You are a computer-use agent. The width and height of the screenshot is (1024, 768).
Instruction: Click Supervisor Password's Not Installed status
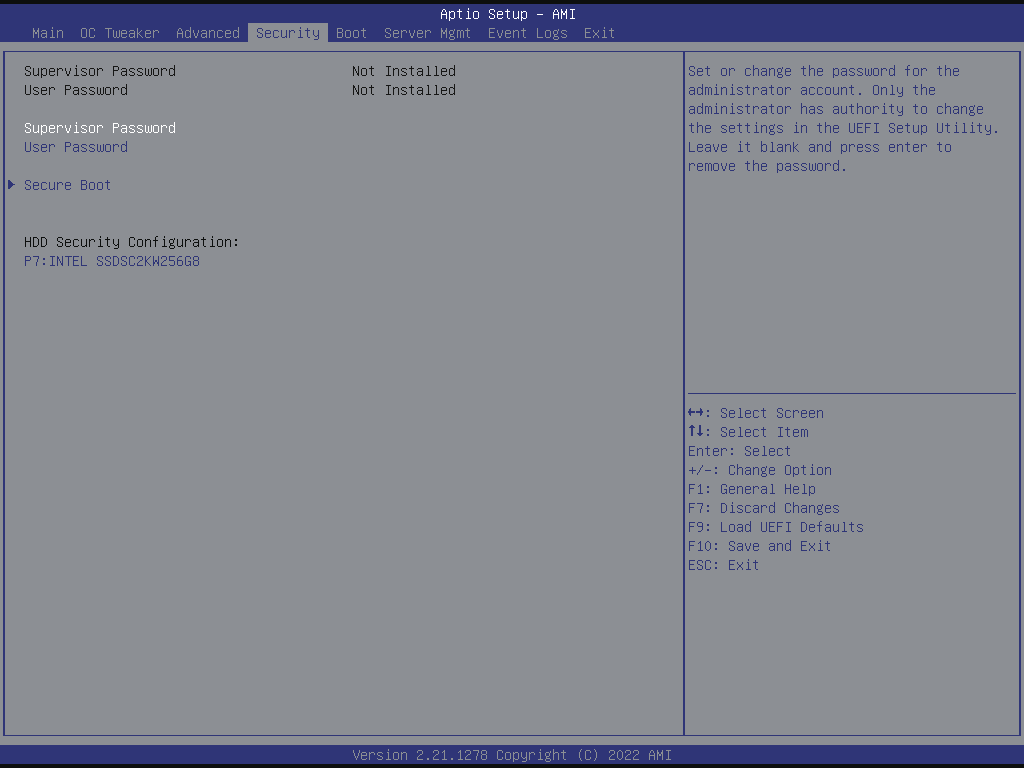[403, 71]
